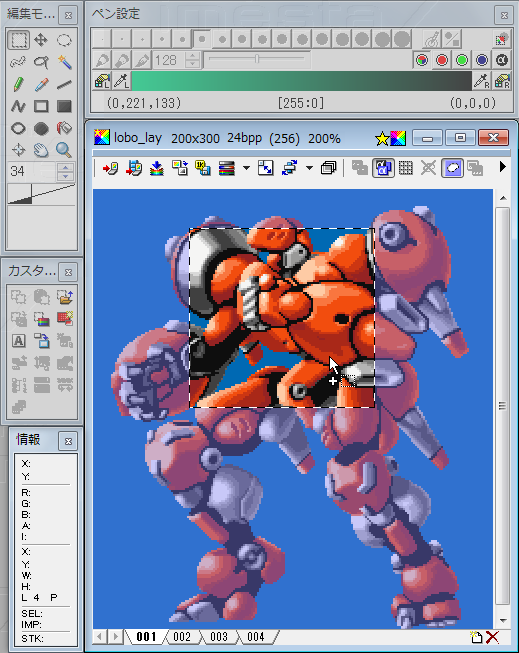Click the new page icon at bottom right
Image resolution: width=519 pixels, height=653 pixels.
[x=476, y=637]
